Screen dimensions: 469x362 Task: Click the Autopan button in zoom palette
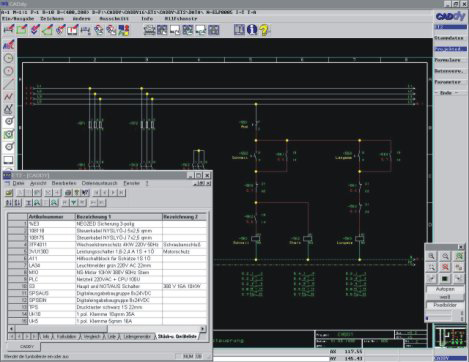click(445, 289)
